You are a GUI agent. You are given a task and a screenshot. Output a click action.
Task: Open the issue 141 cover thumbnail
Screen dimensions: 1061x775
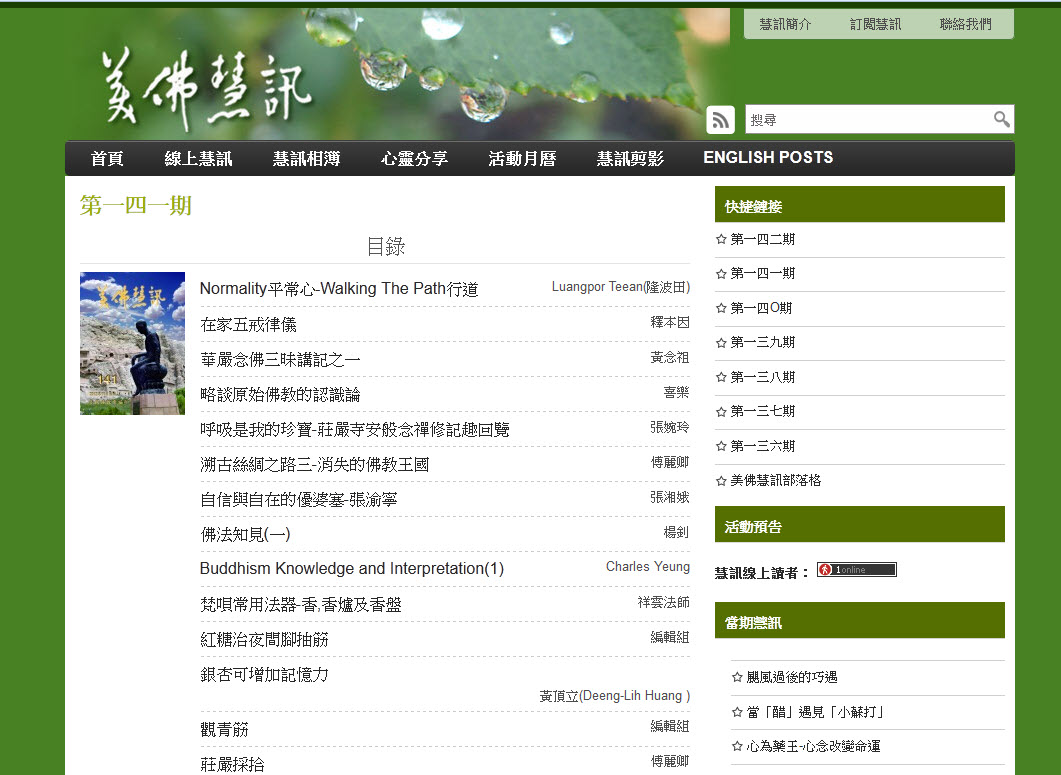[x=132, y=343]
